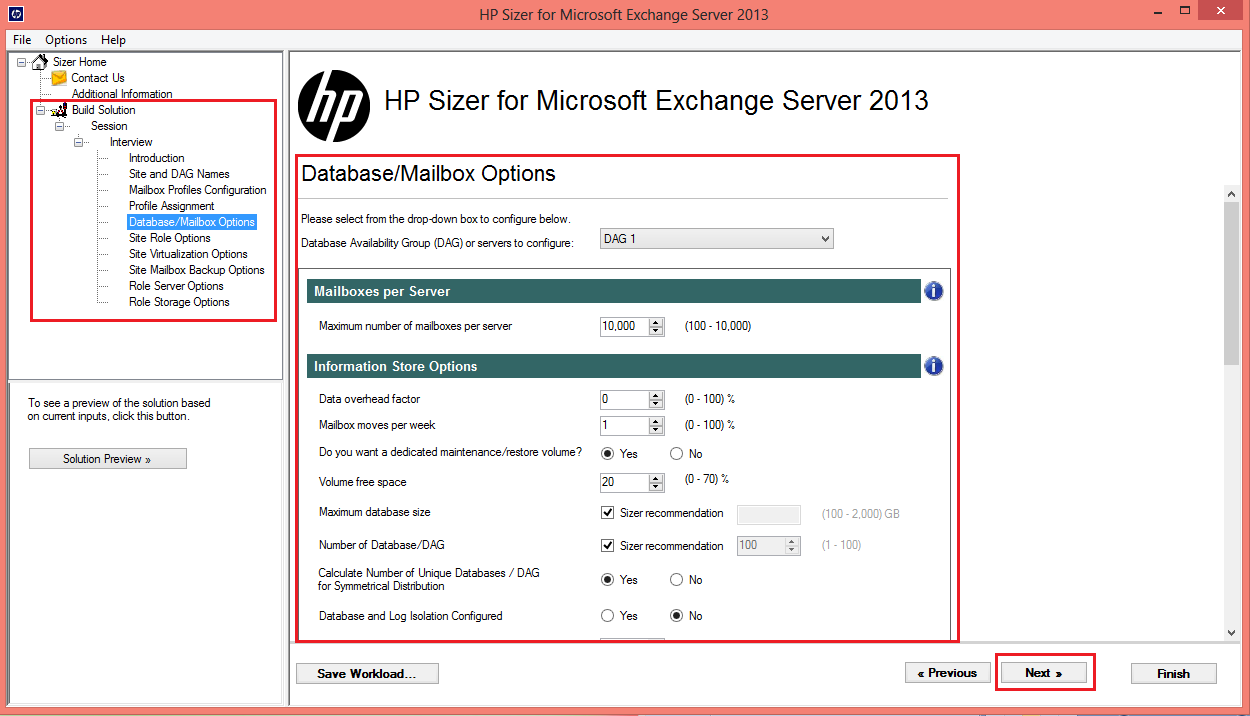Click the Data overhead factor field
The height and width of the screenshot is (716, 1250).
pos(624,399)
